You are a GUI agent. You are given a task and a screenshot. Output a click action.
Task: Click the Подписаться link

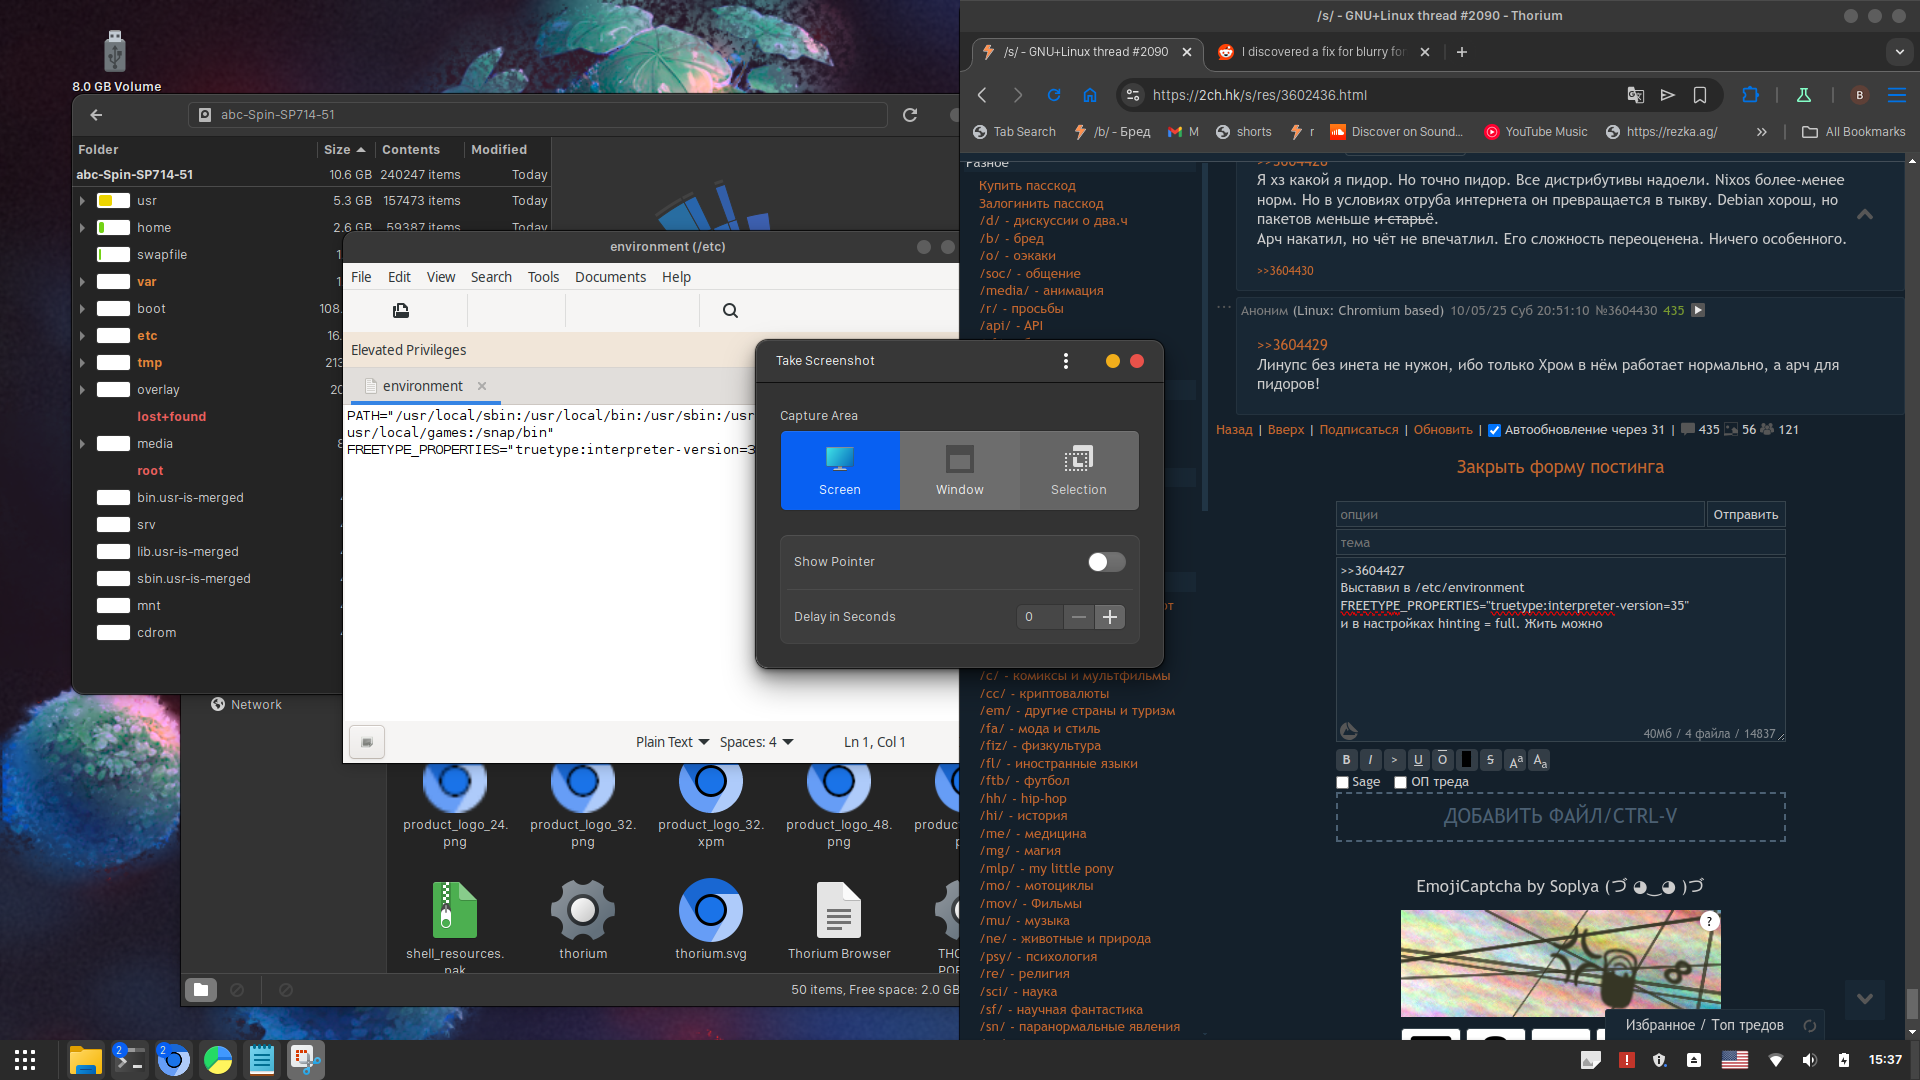point(1358,430)
